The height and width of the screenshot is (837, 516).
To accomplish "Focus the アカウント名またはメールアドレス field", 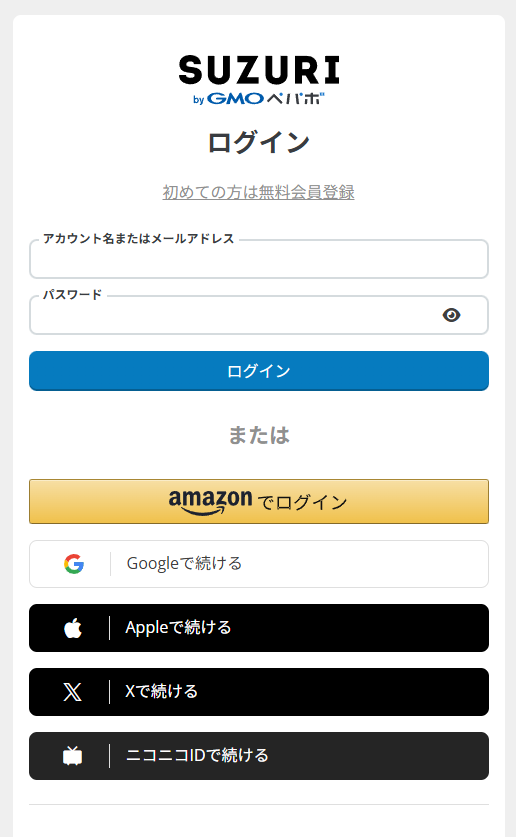I will coord(259,259).
